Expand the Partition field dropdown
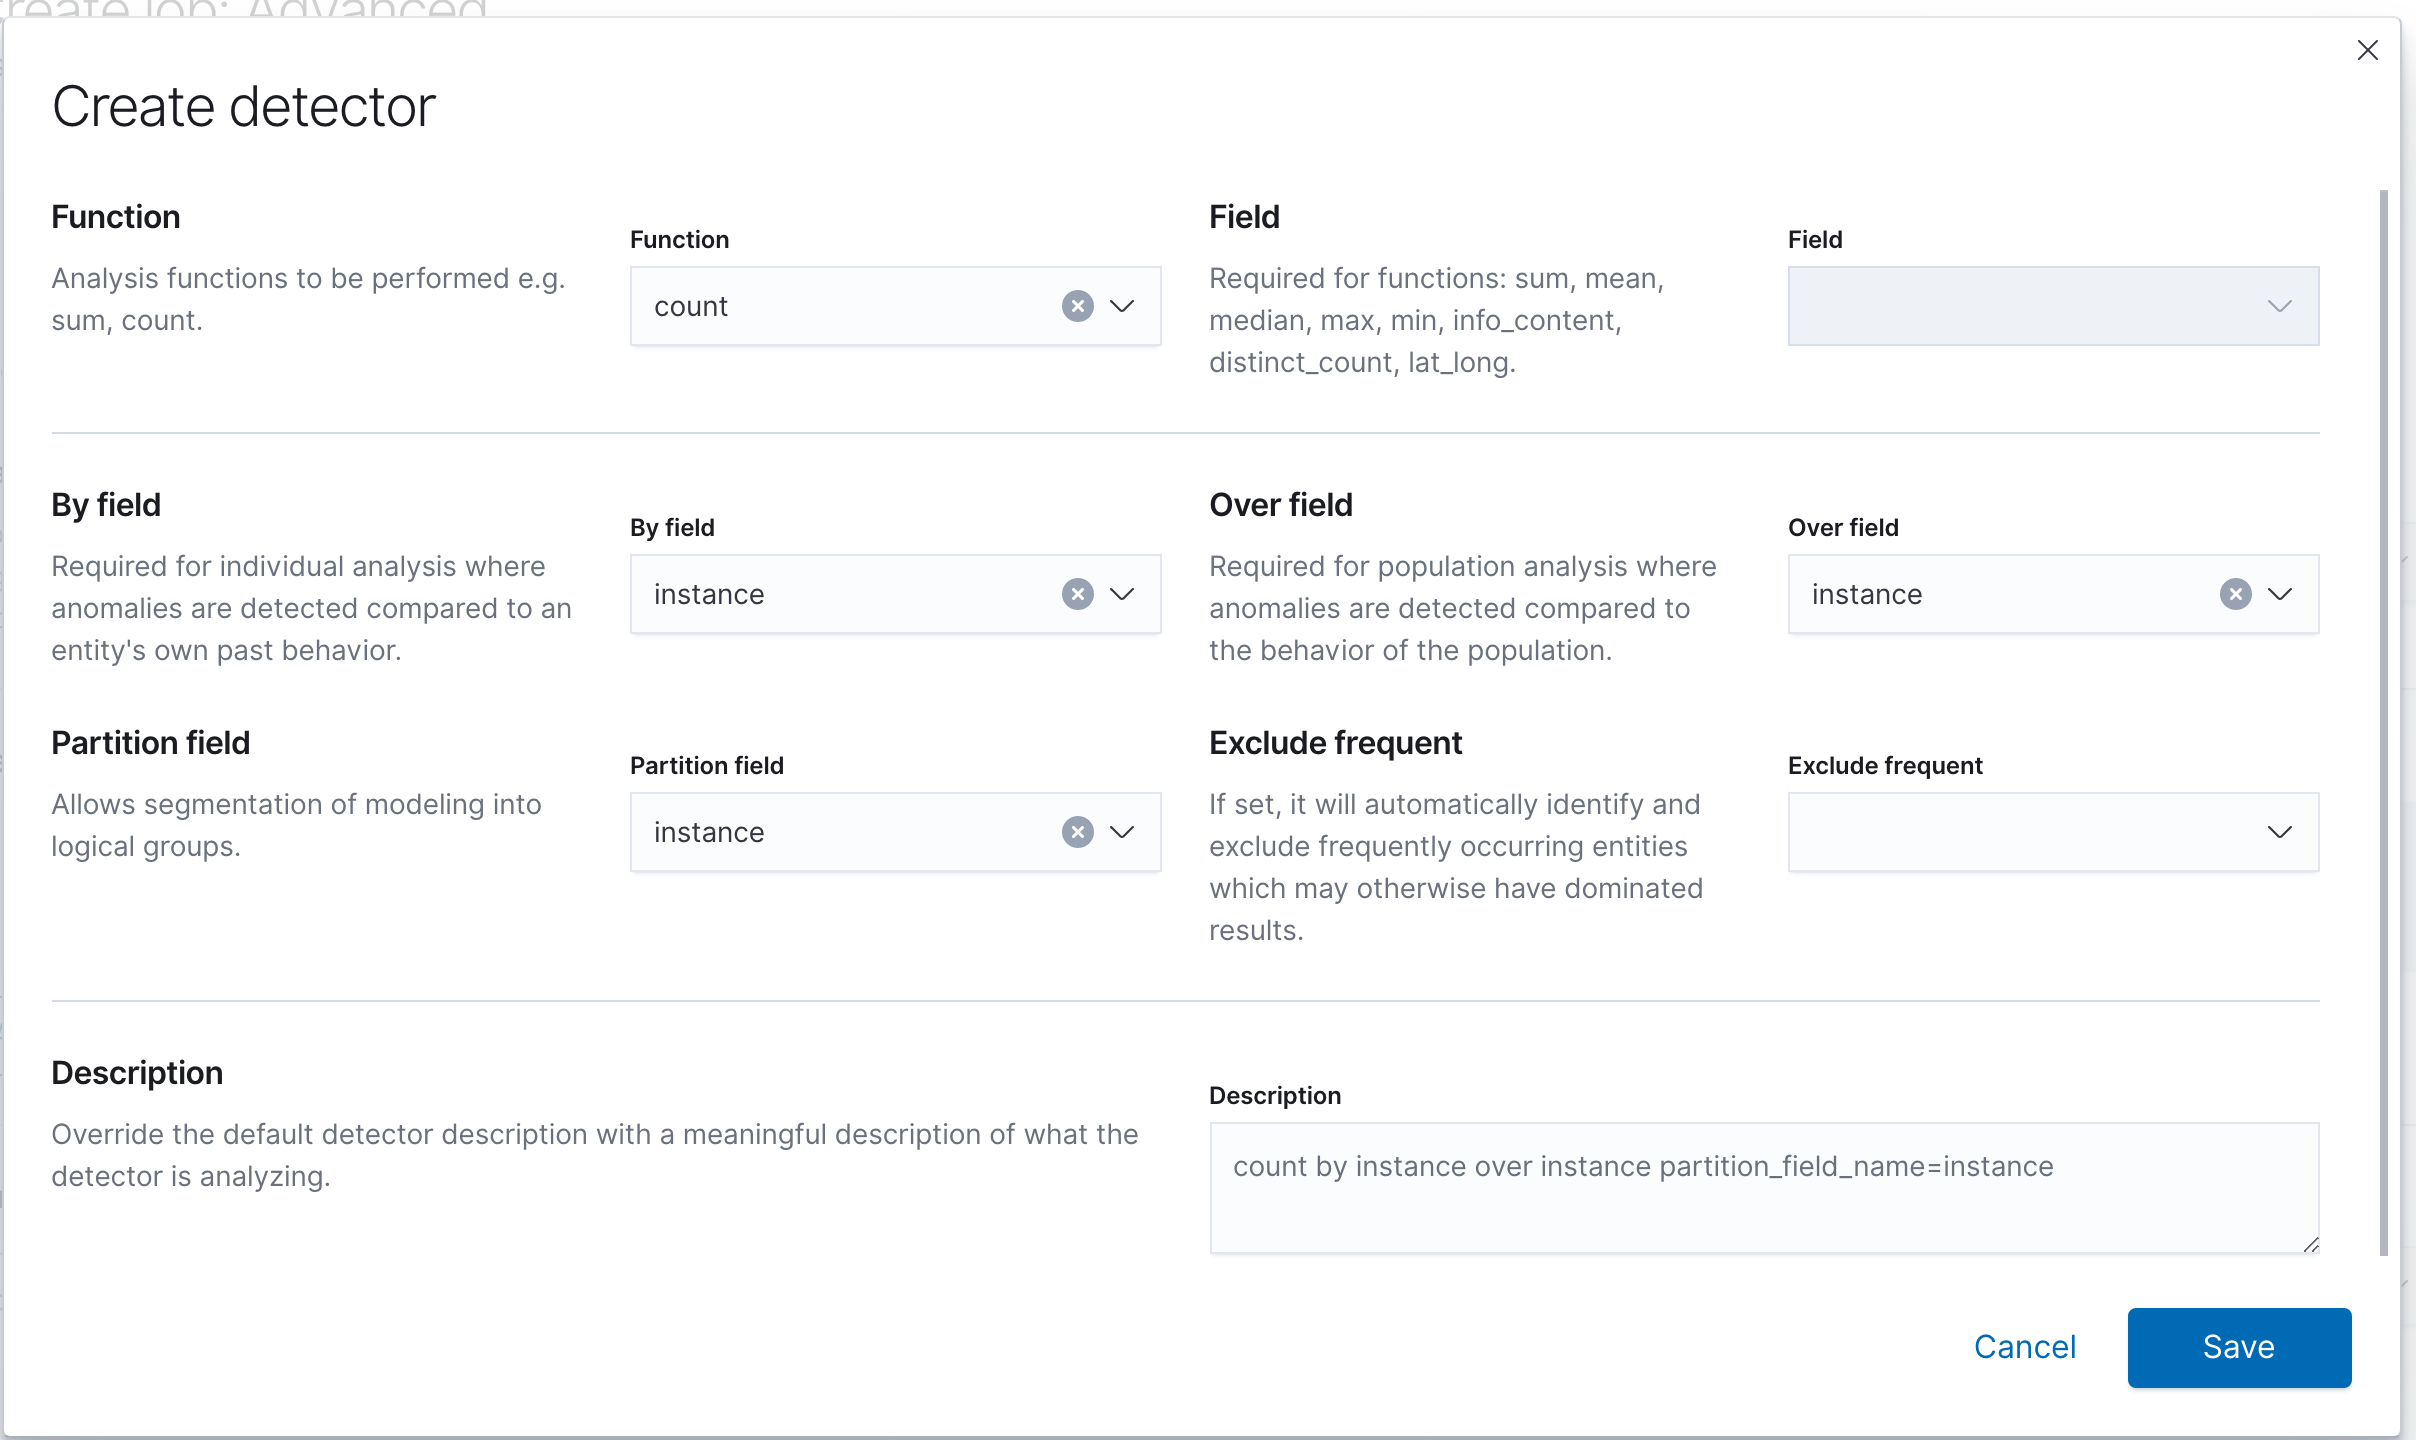This screenshot has width=2416, height=1440. 1122,831
